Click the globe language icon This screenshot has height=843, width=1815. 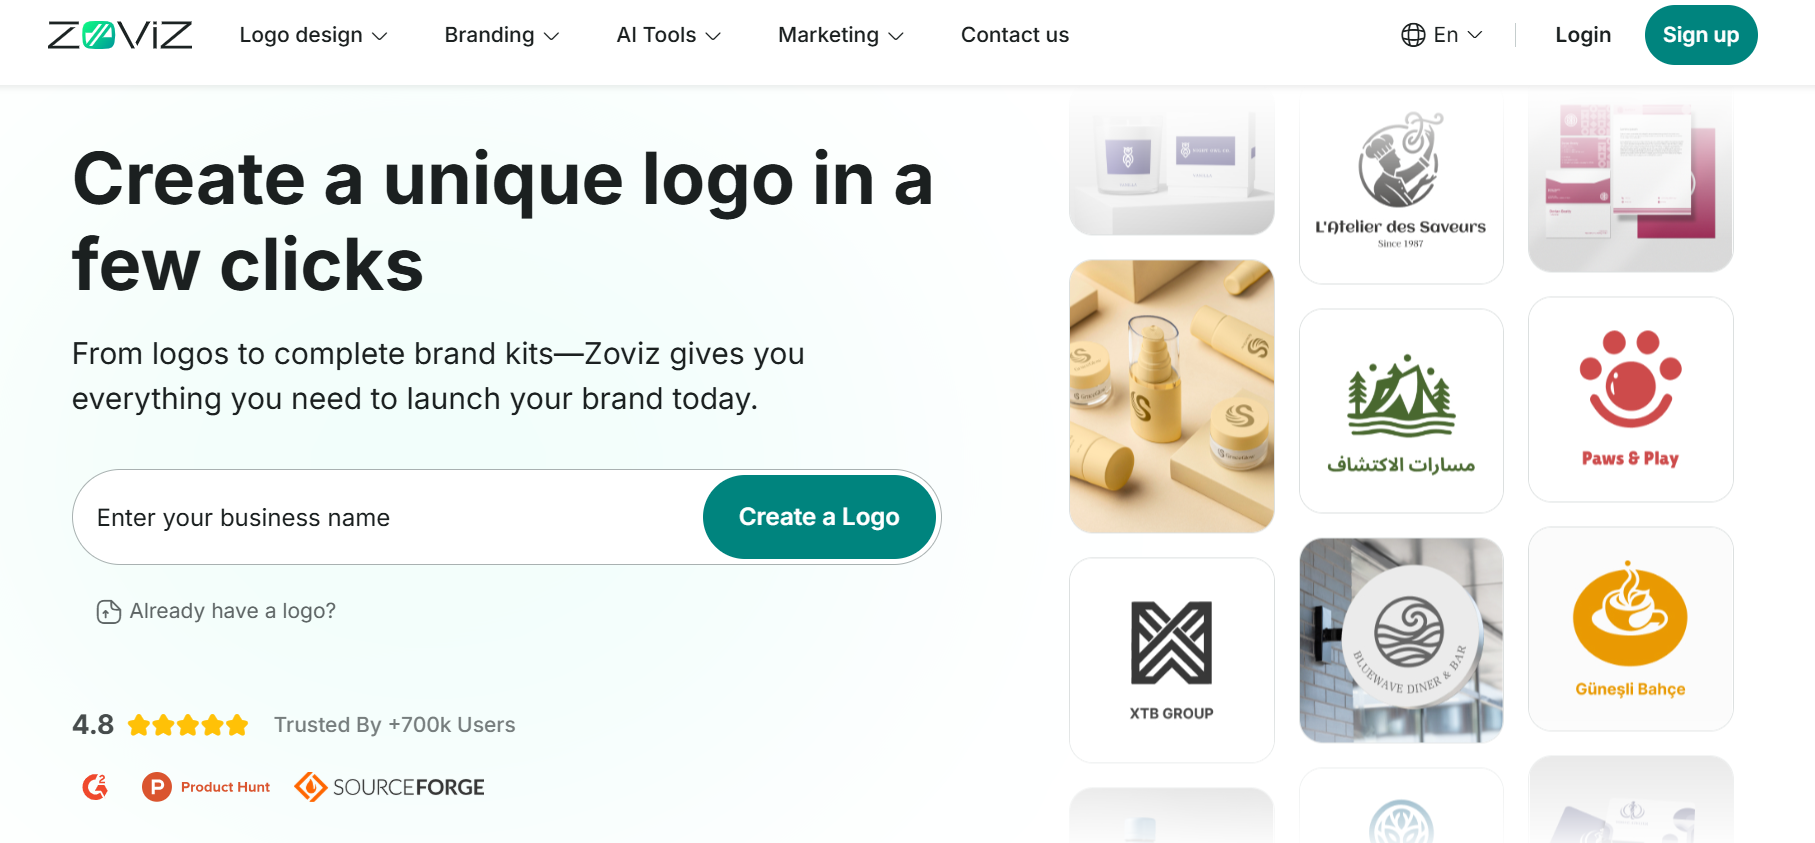(1413, 35)
